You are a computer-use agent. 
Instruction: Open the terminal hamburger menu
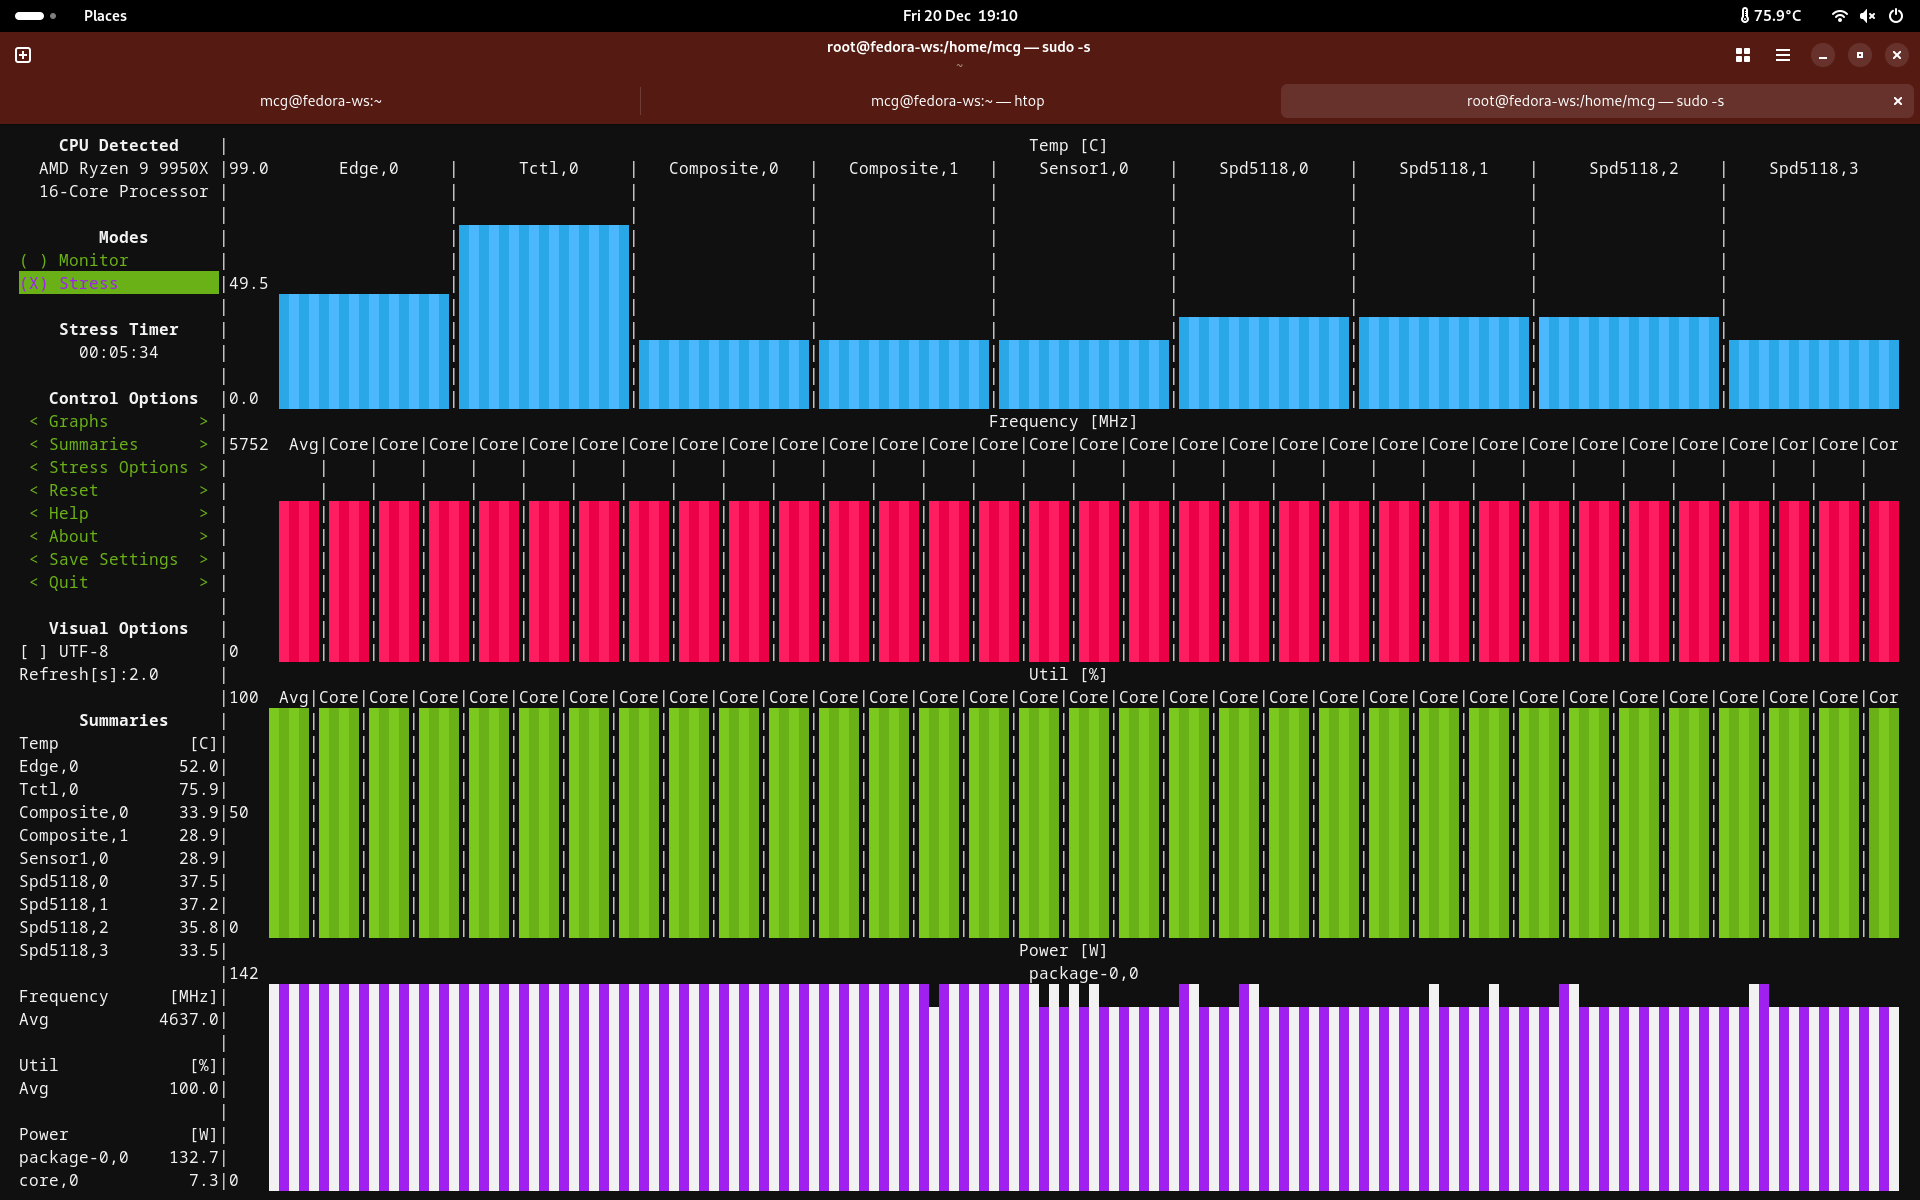[x=1783, y=55]
